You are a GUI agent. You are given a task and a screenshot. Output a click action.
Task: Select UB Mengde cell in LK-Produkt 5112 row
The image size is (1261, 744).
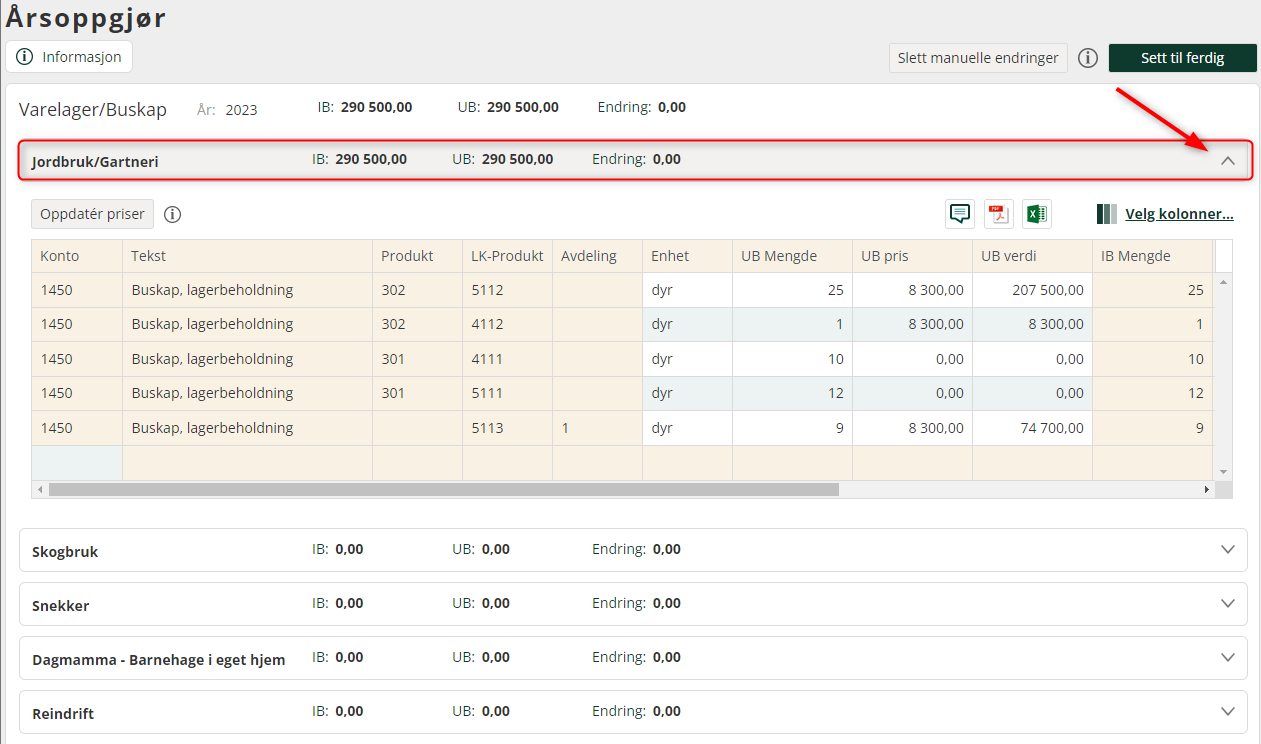click(792, 290)
